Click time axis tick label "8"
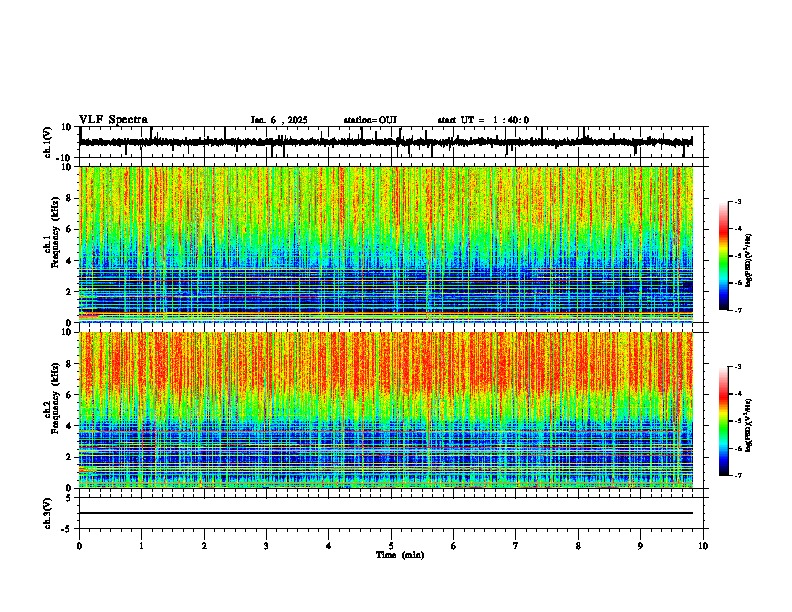792x612 pixels. (578, 546)
